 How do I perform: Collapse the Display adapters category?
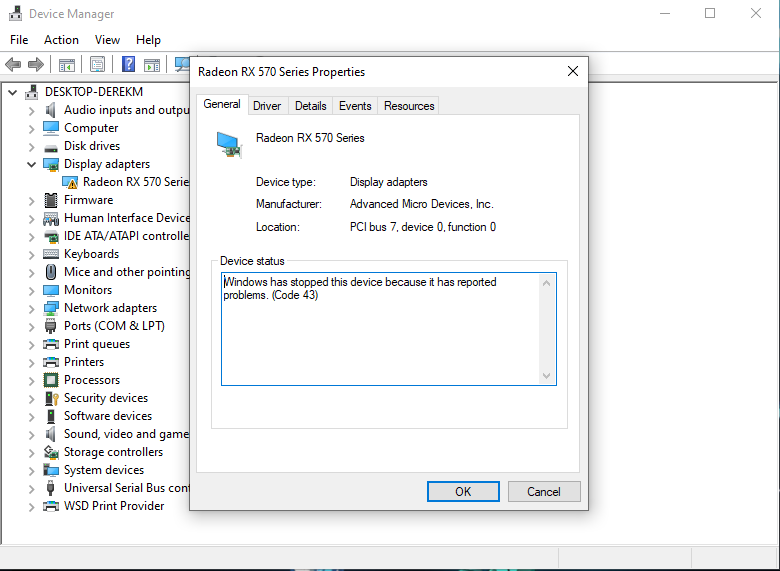click(x=31, y=164)
